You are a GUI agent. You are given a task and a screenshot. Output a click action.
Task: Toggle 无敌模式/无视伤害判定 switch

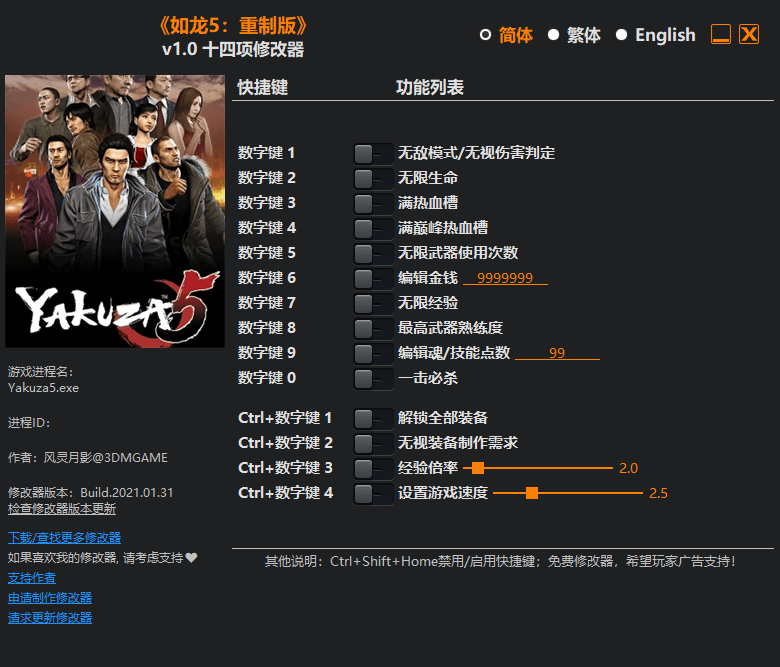(x=373, y=154)
